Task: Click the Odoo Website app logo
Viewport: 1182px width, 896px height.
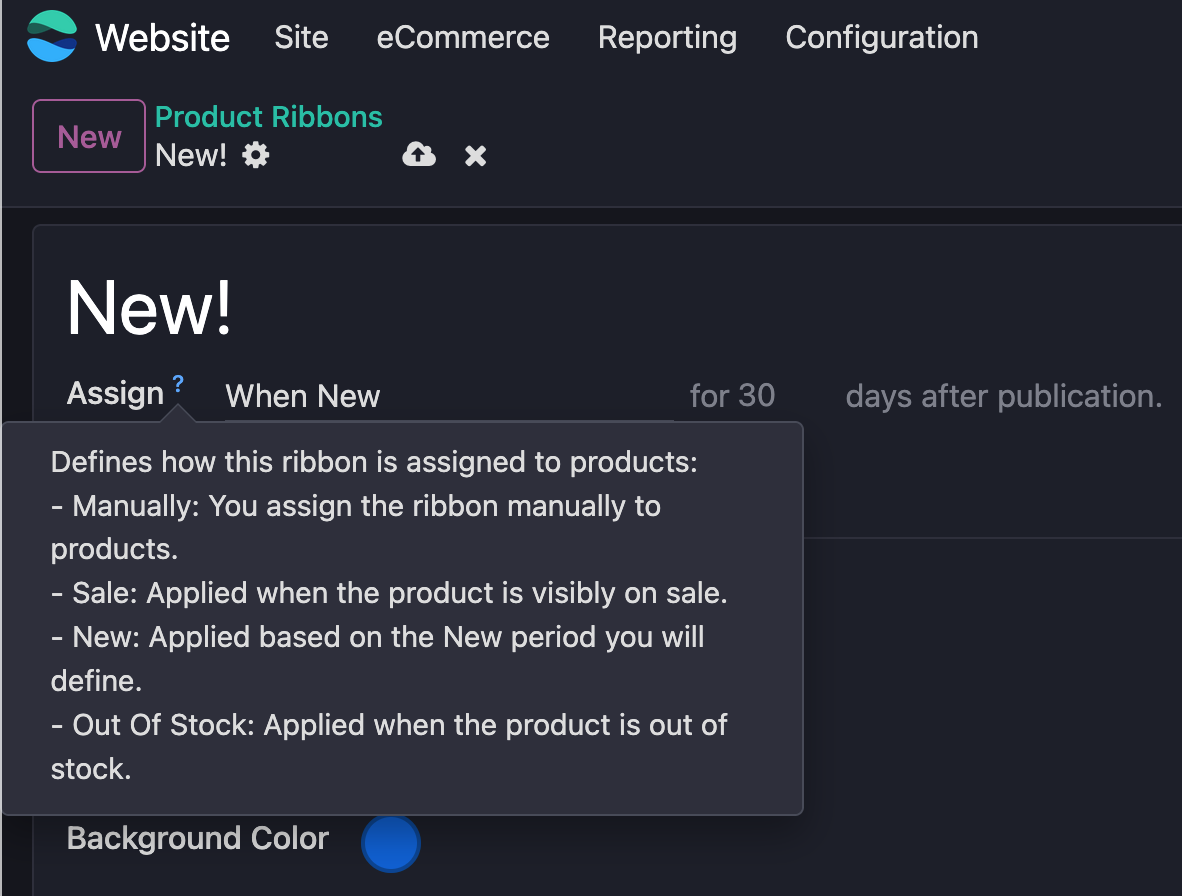Action: [x=51, y=37]
